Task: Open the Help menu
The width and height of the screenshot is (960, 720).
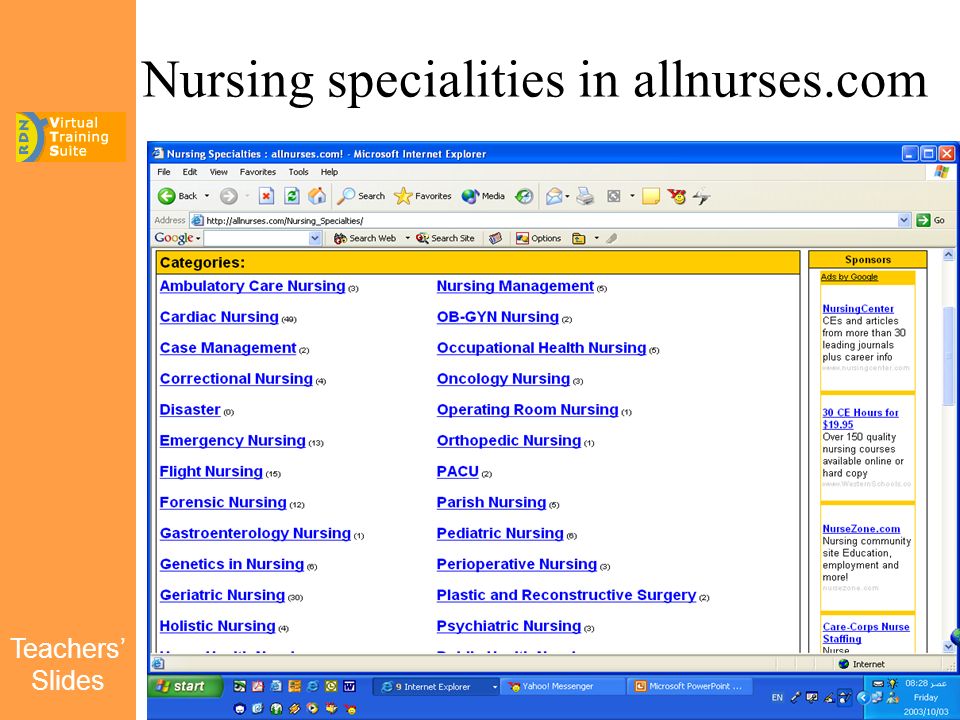Action: [329, 172]
